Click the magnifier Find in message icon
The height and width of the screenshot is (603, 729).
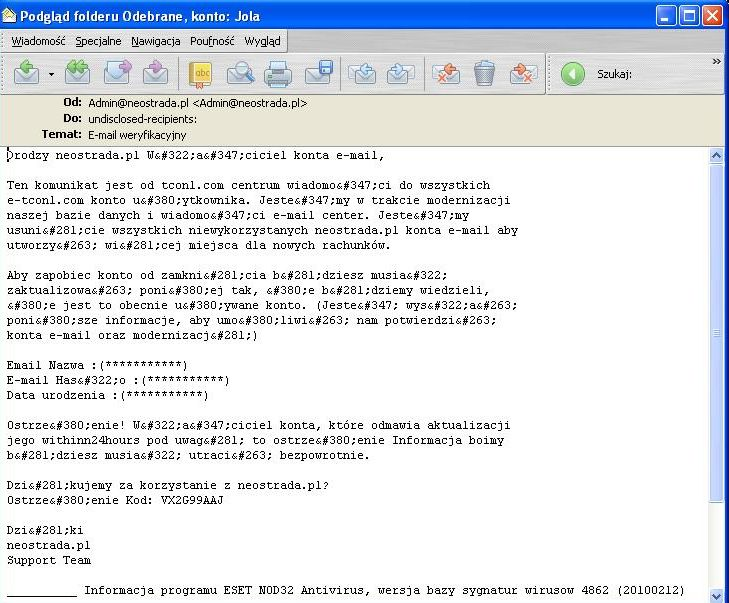(240, 73)
